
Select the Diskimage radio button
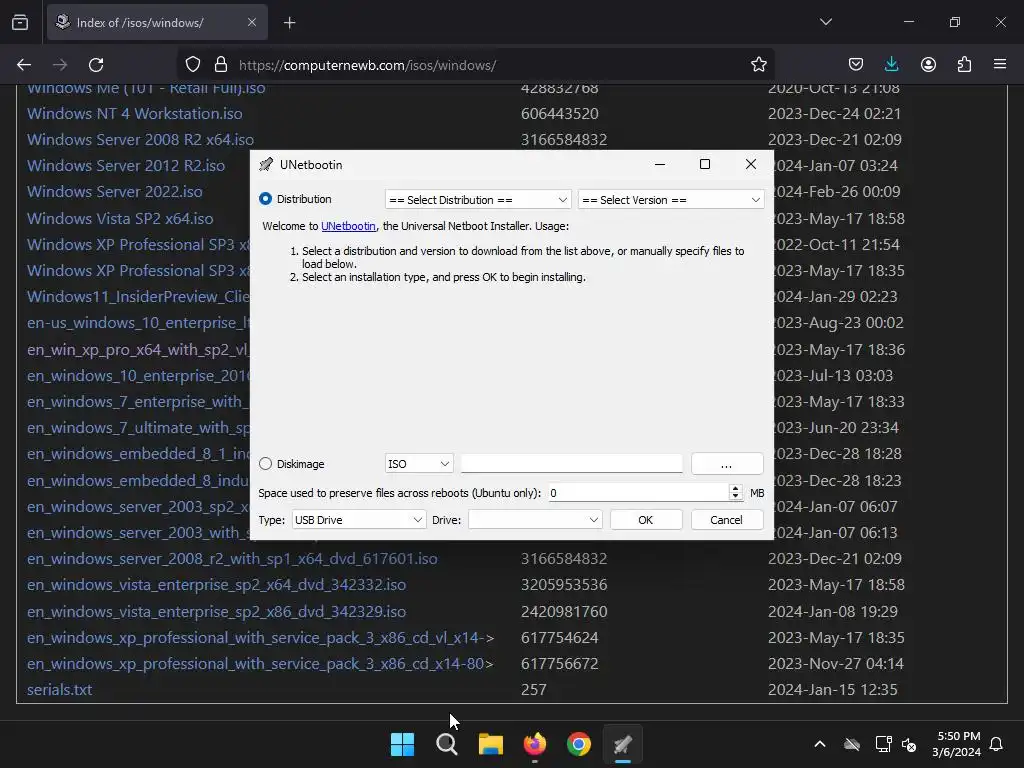[x=265, y=464]
